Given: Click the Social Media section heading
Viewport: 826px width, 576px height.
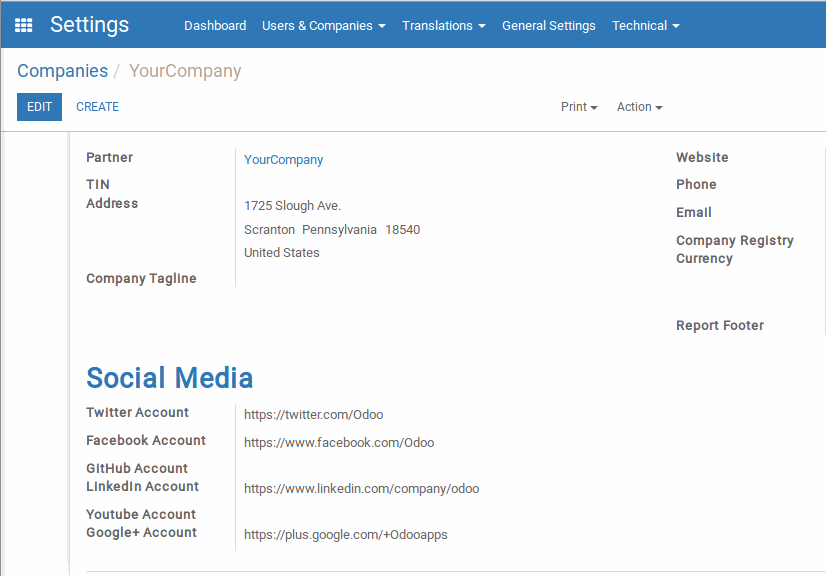Looking at the screenshot, I should (170, 378).
